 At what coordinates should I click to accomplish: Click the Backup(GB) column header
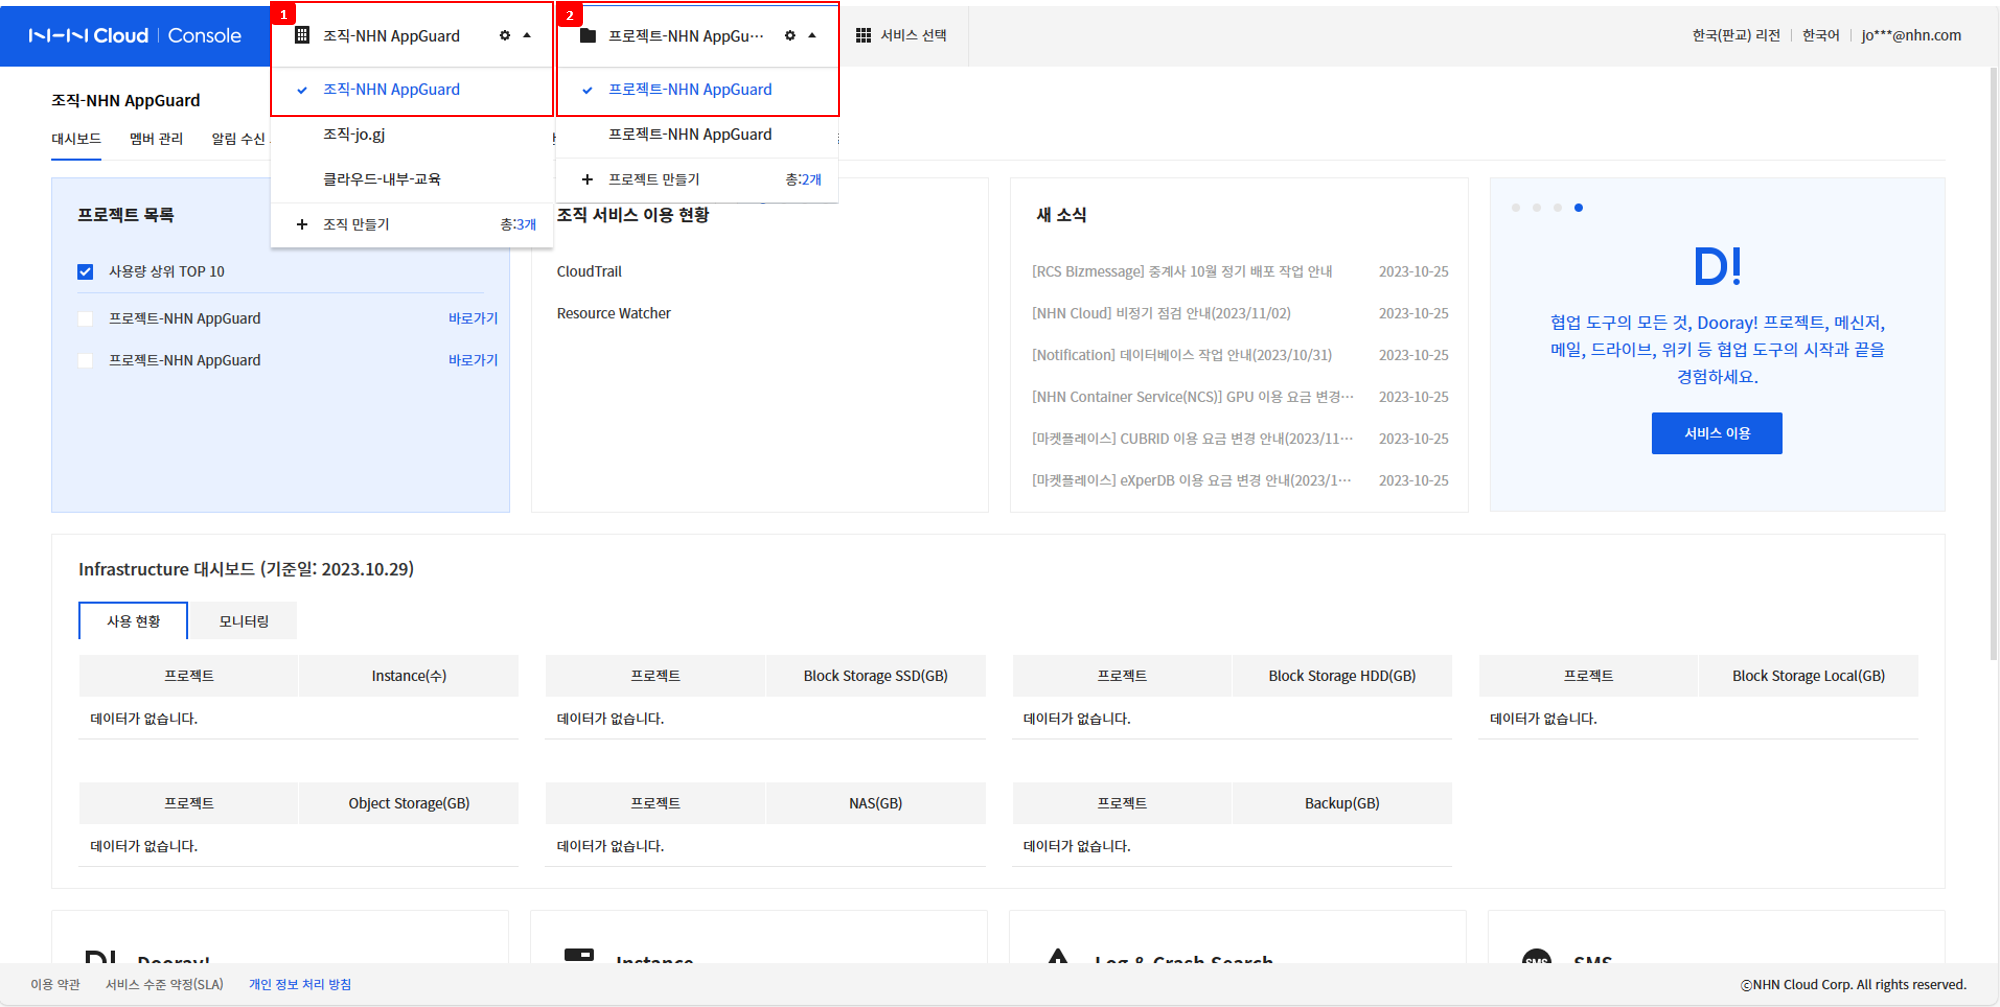1342,804
